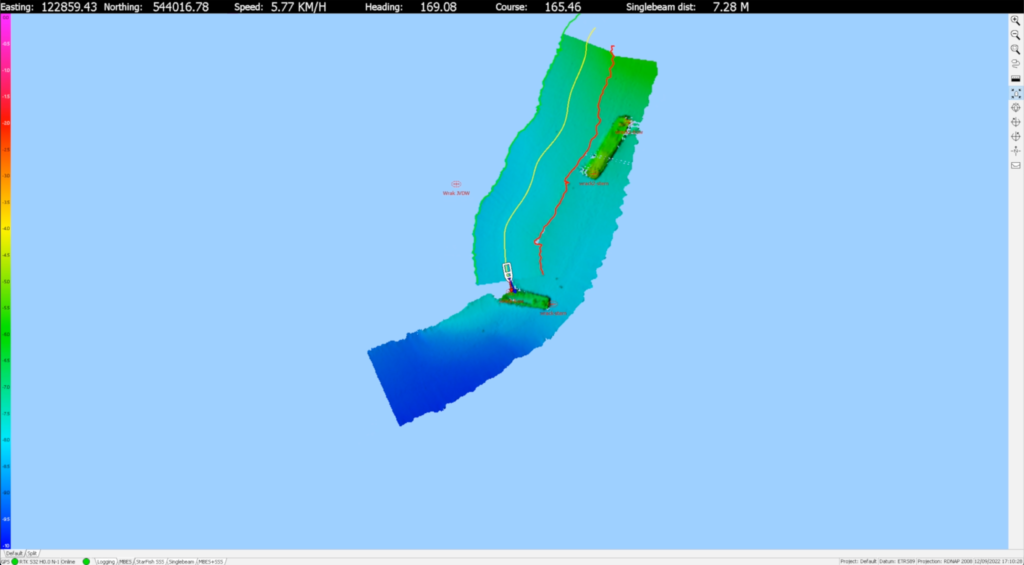Viewport: 1024px width, 565px height.
Task: Open the Split view tab
Action: (33, 552)
